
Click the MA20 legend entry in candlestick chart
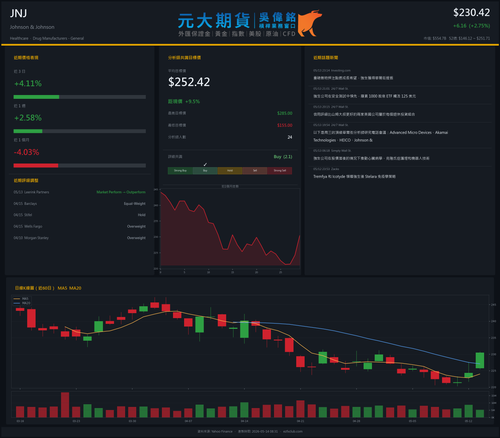22,303
